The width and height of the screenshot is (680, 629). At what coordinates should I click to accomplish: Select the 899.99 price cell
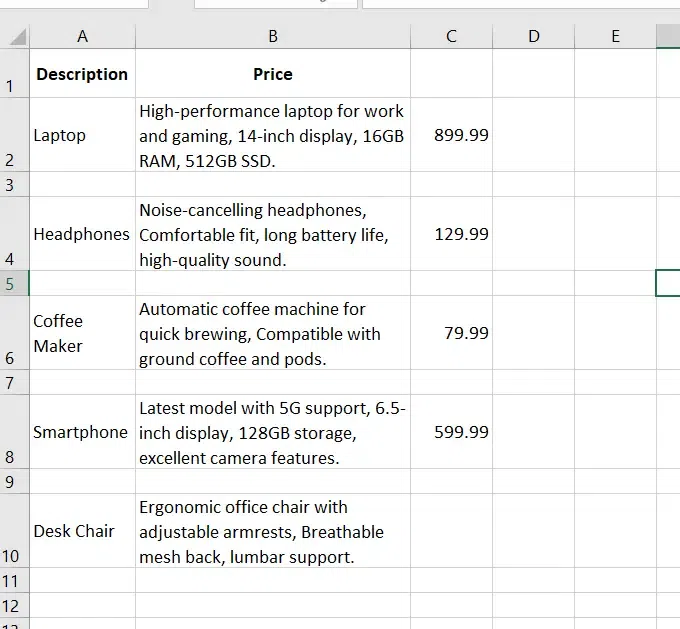click(451, 135)
